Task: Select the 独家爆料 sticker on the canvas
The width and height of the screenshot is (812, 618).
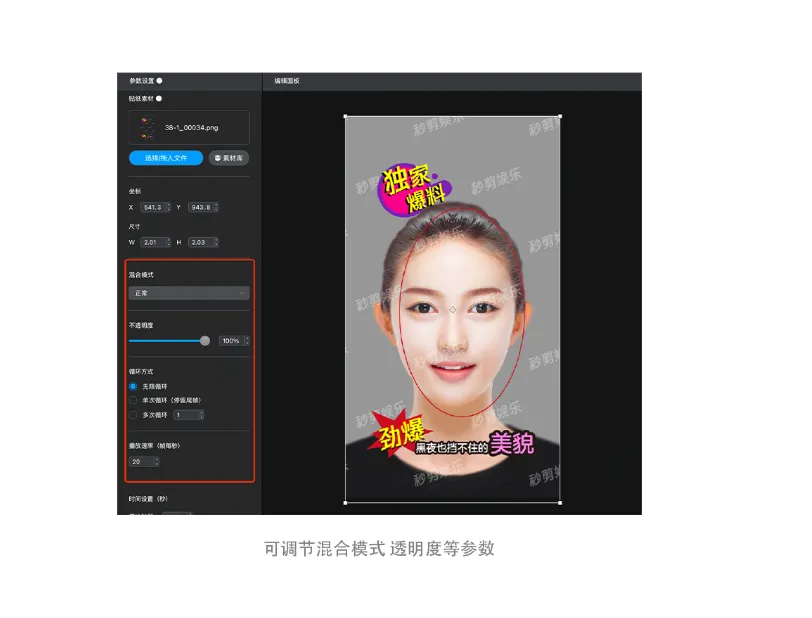Action: [x=414, y=190]
